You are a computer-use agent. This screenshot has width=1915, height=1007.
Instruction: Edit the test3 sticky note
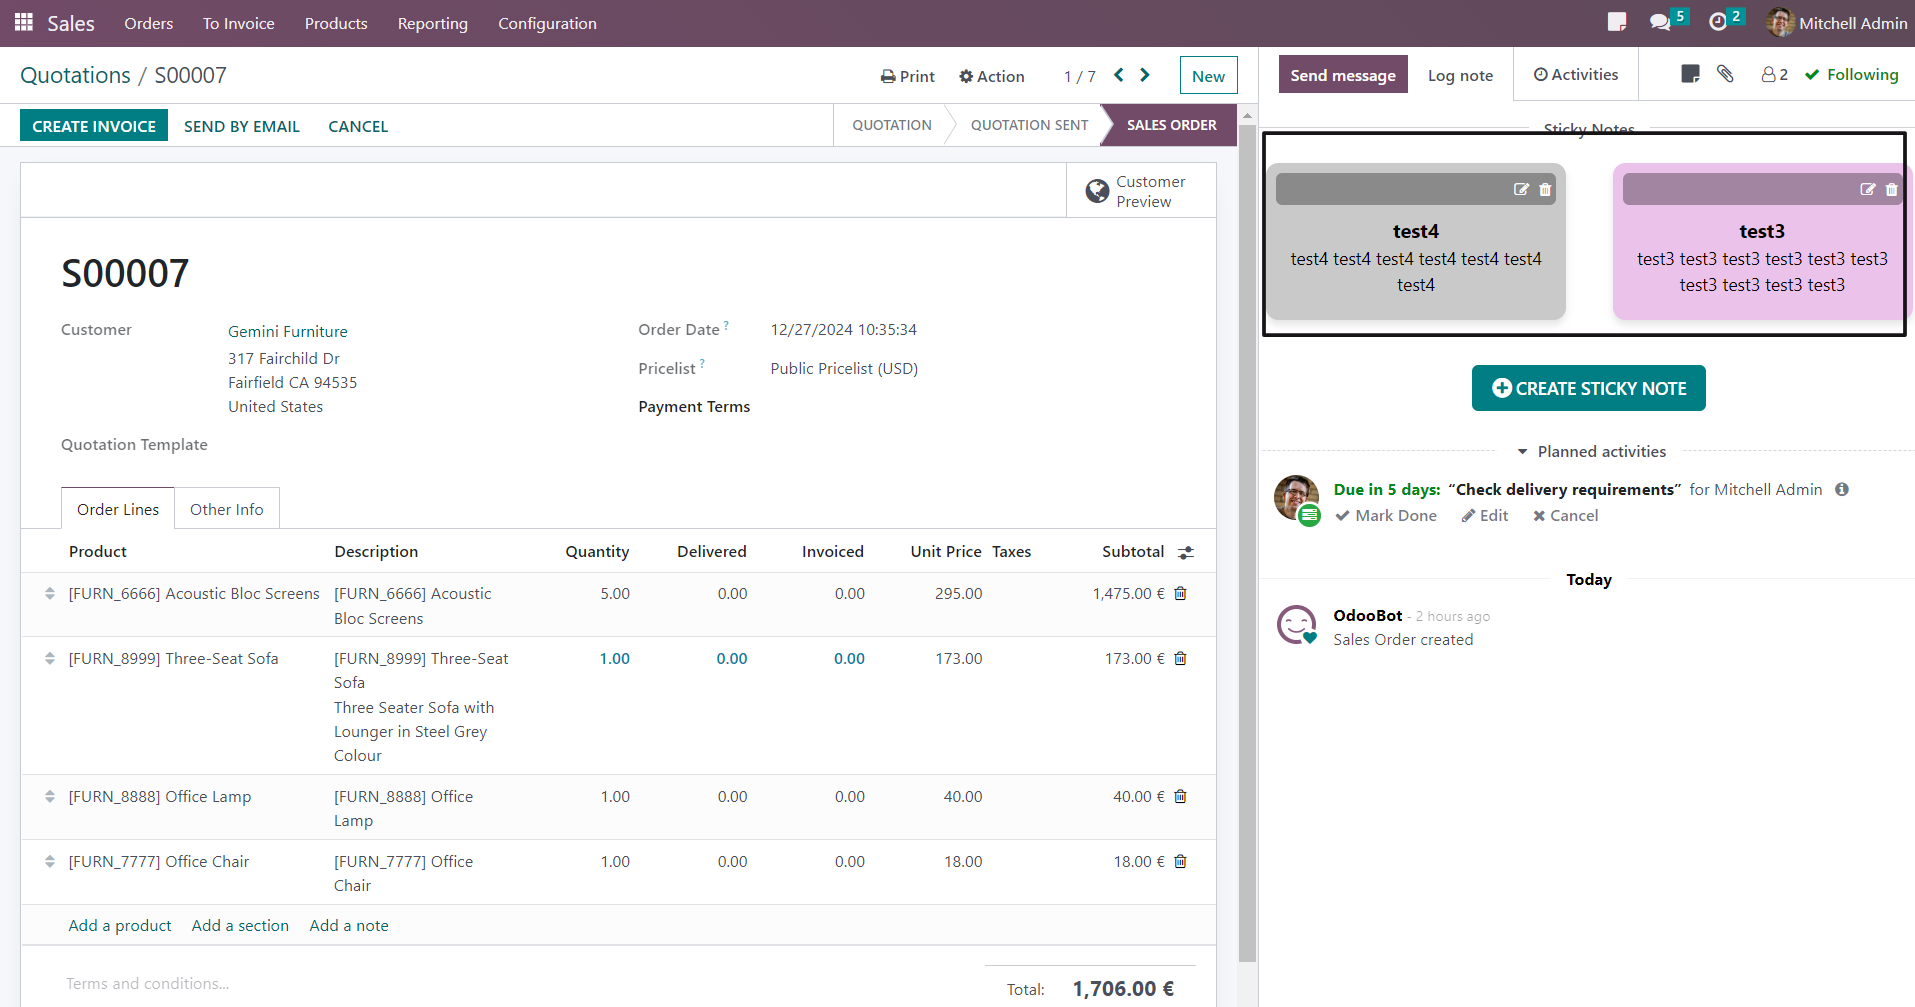(x=1867, y=189)
